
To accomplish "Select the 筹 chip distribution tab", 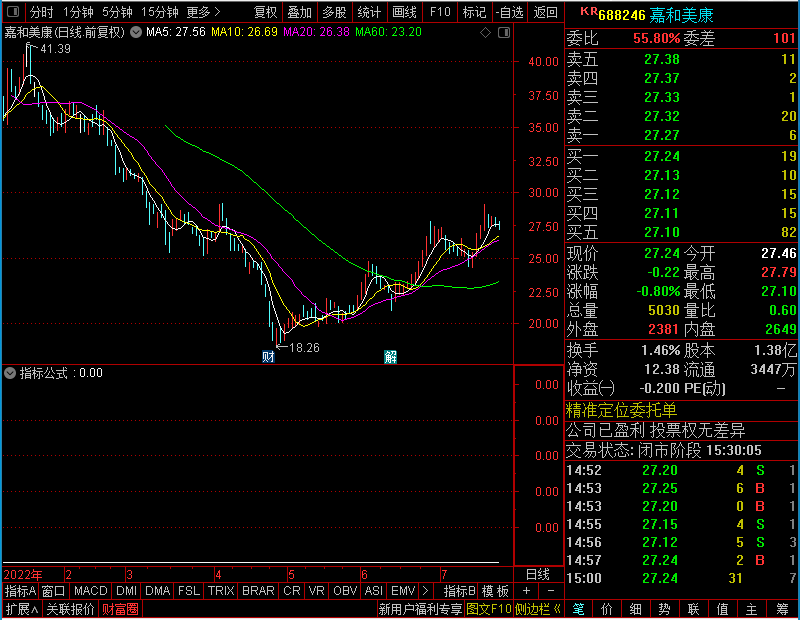I will (782, 609).
